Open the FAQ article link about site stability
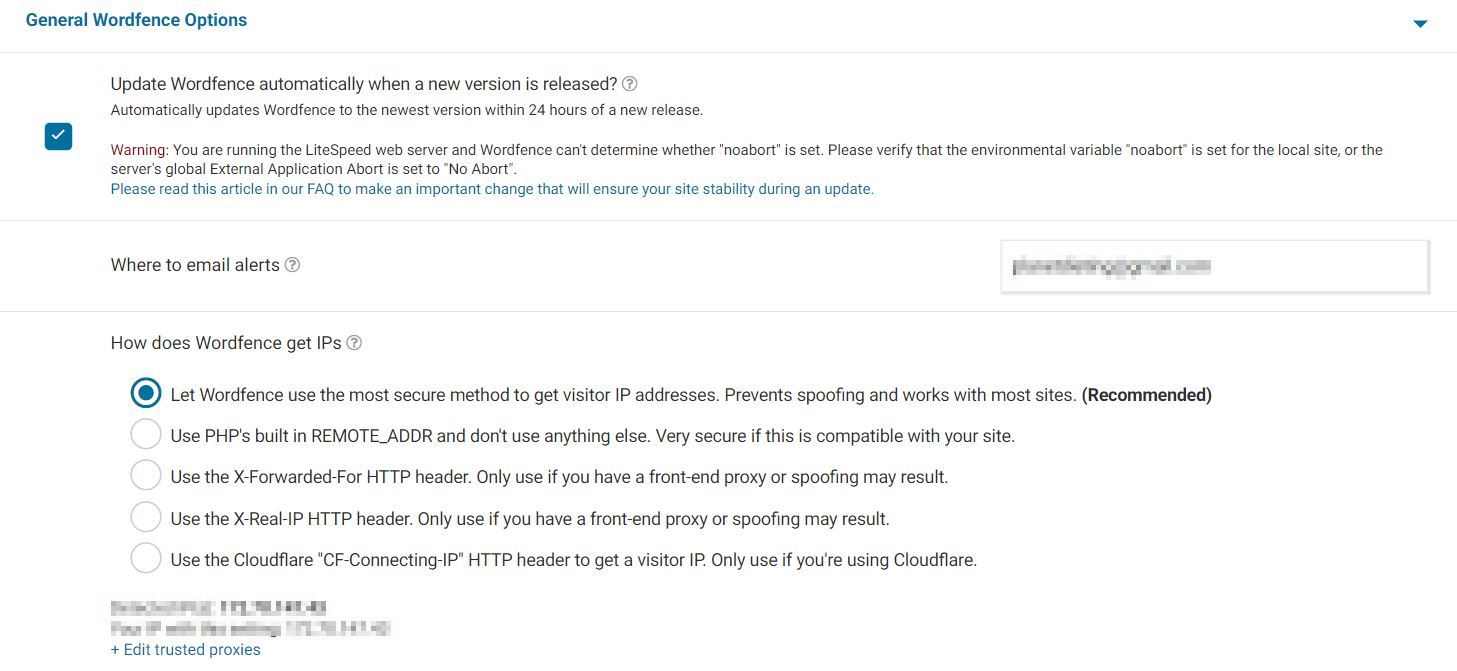 pos(492,189)
